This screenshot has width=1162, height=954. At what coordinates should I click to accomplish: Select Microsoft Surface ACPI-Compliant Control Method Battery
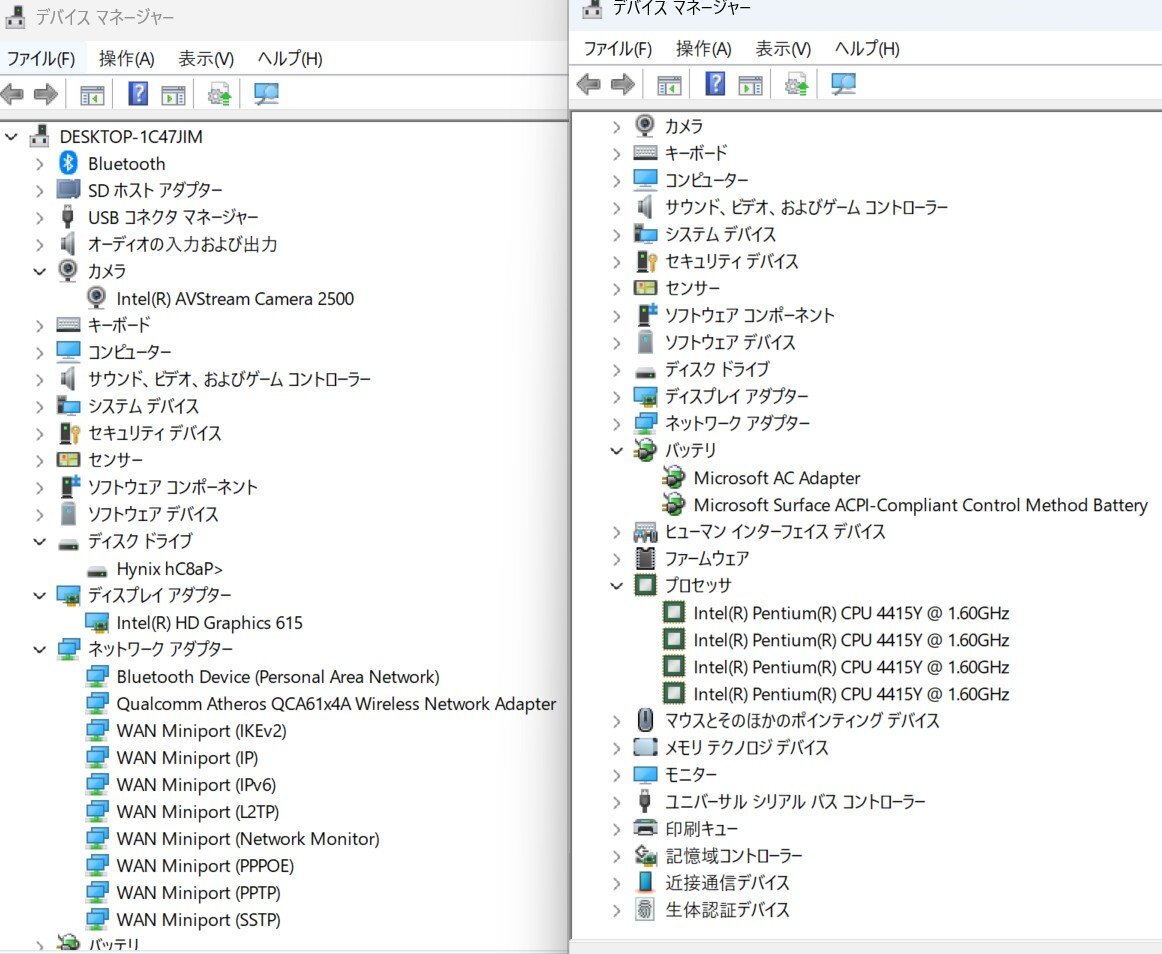tap(920, 505)
